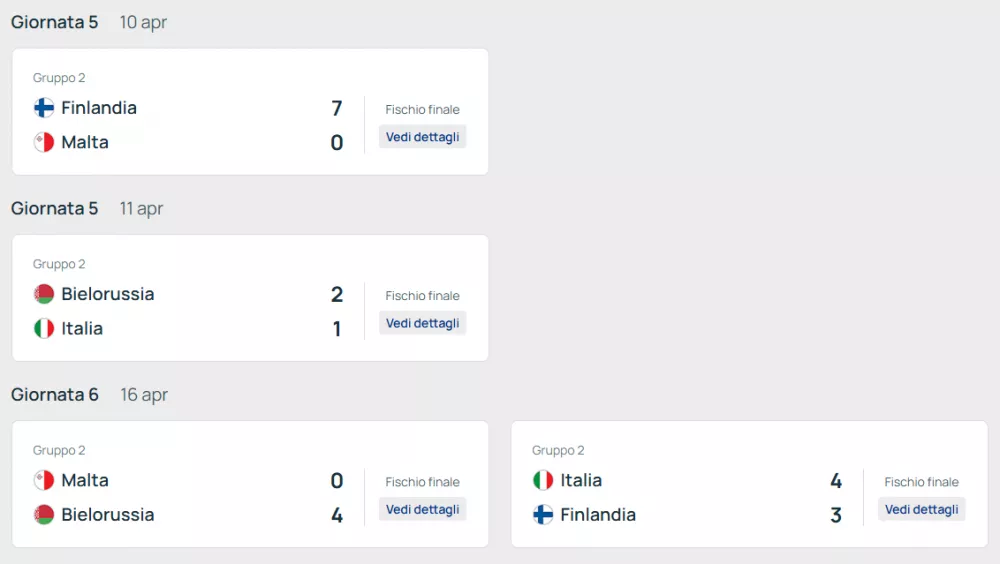Open Vedi dettagli for Finlandia–Malta

[422, 137]
